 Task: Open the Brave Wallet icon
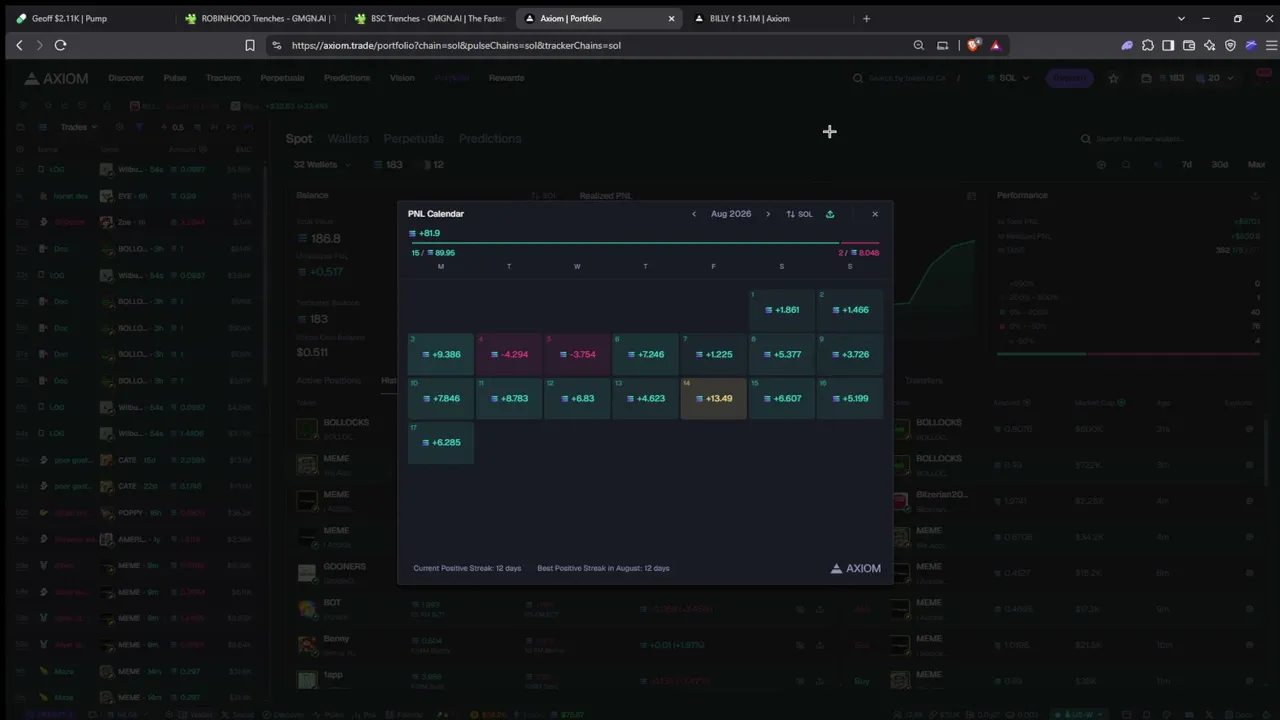(x=1189, y=45)
